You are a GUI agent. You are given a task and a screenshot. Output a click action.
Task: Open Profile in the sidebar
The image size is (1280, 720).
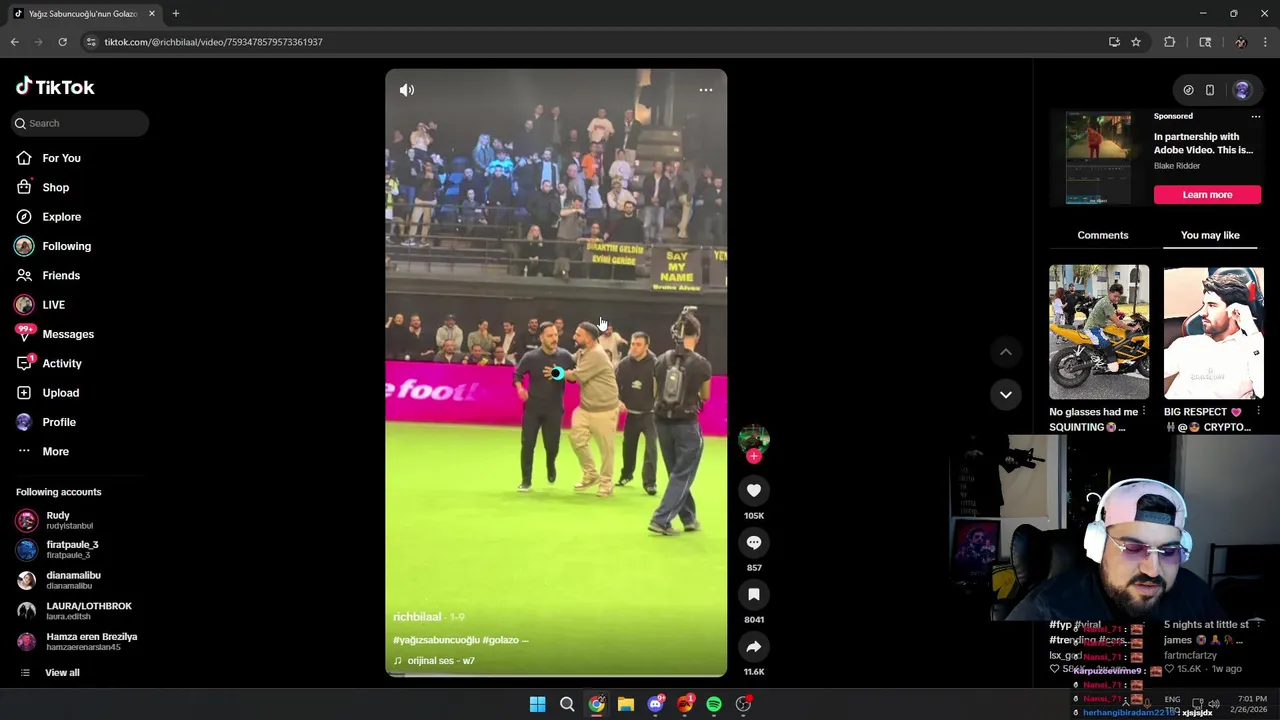pos(59,422)
